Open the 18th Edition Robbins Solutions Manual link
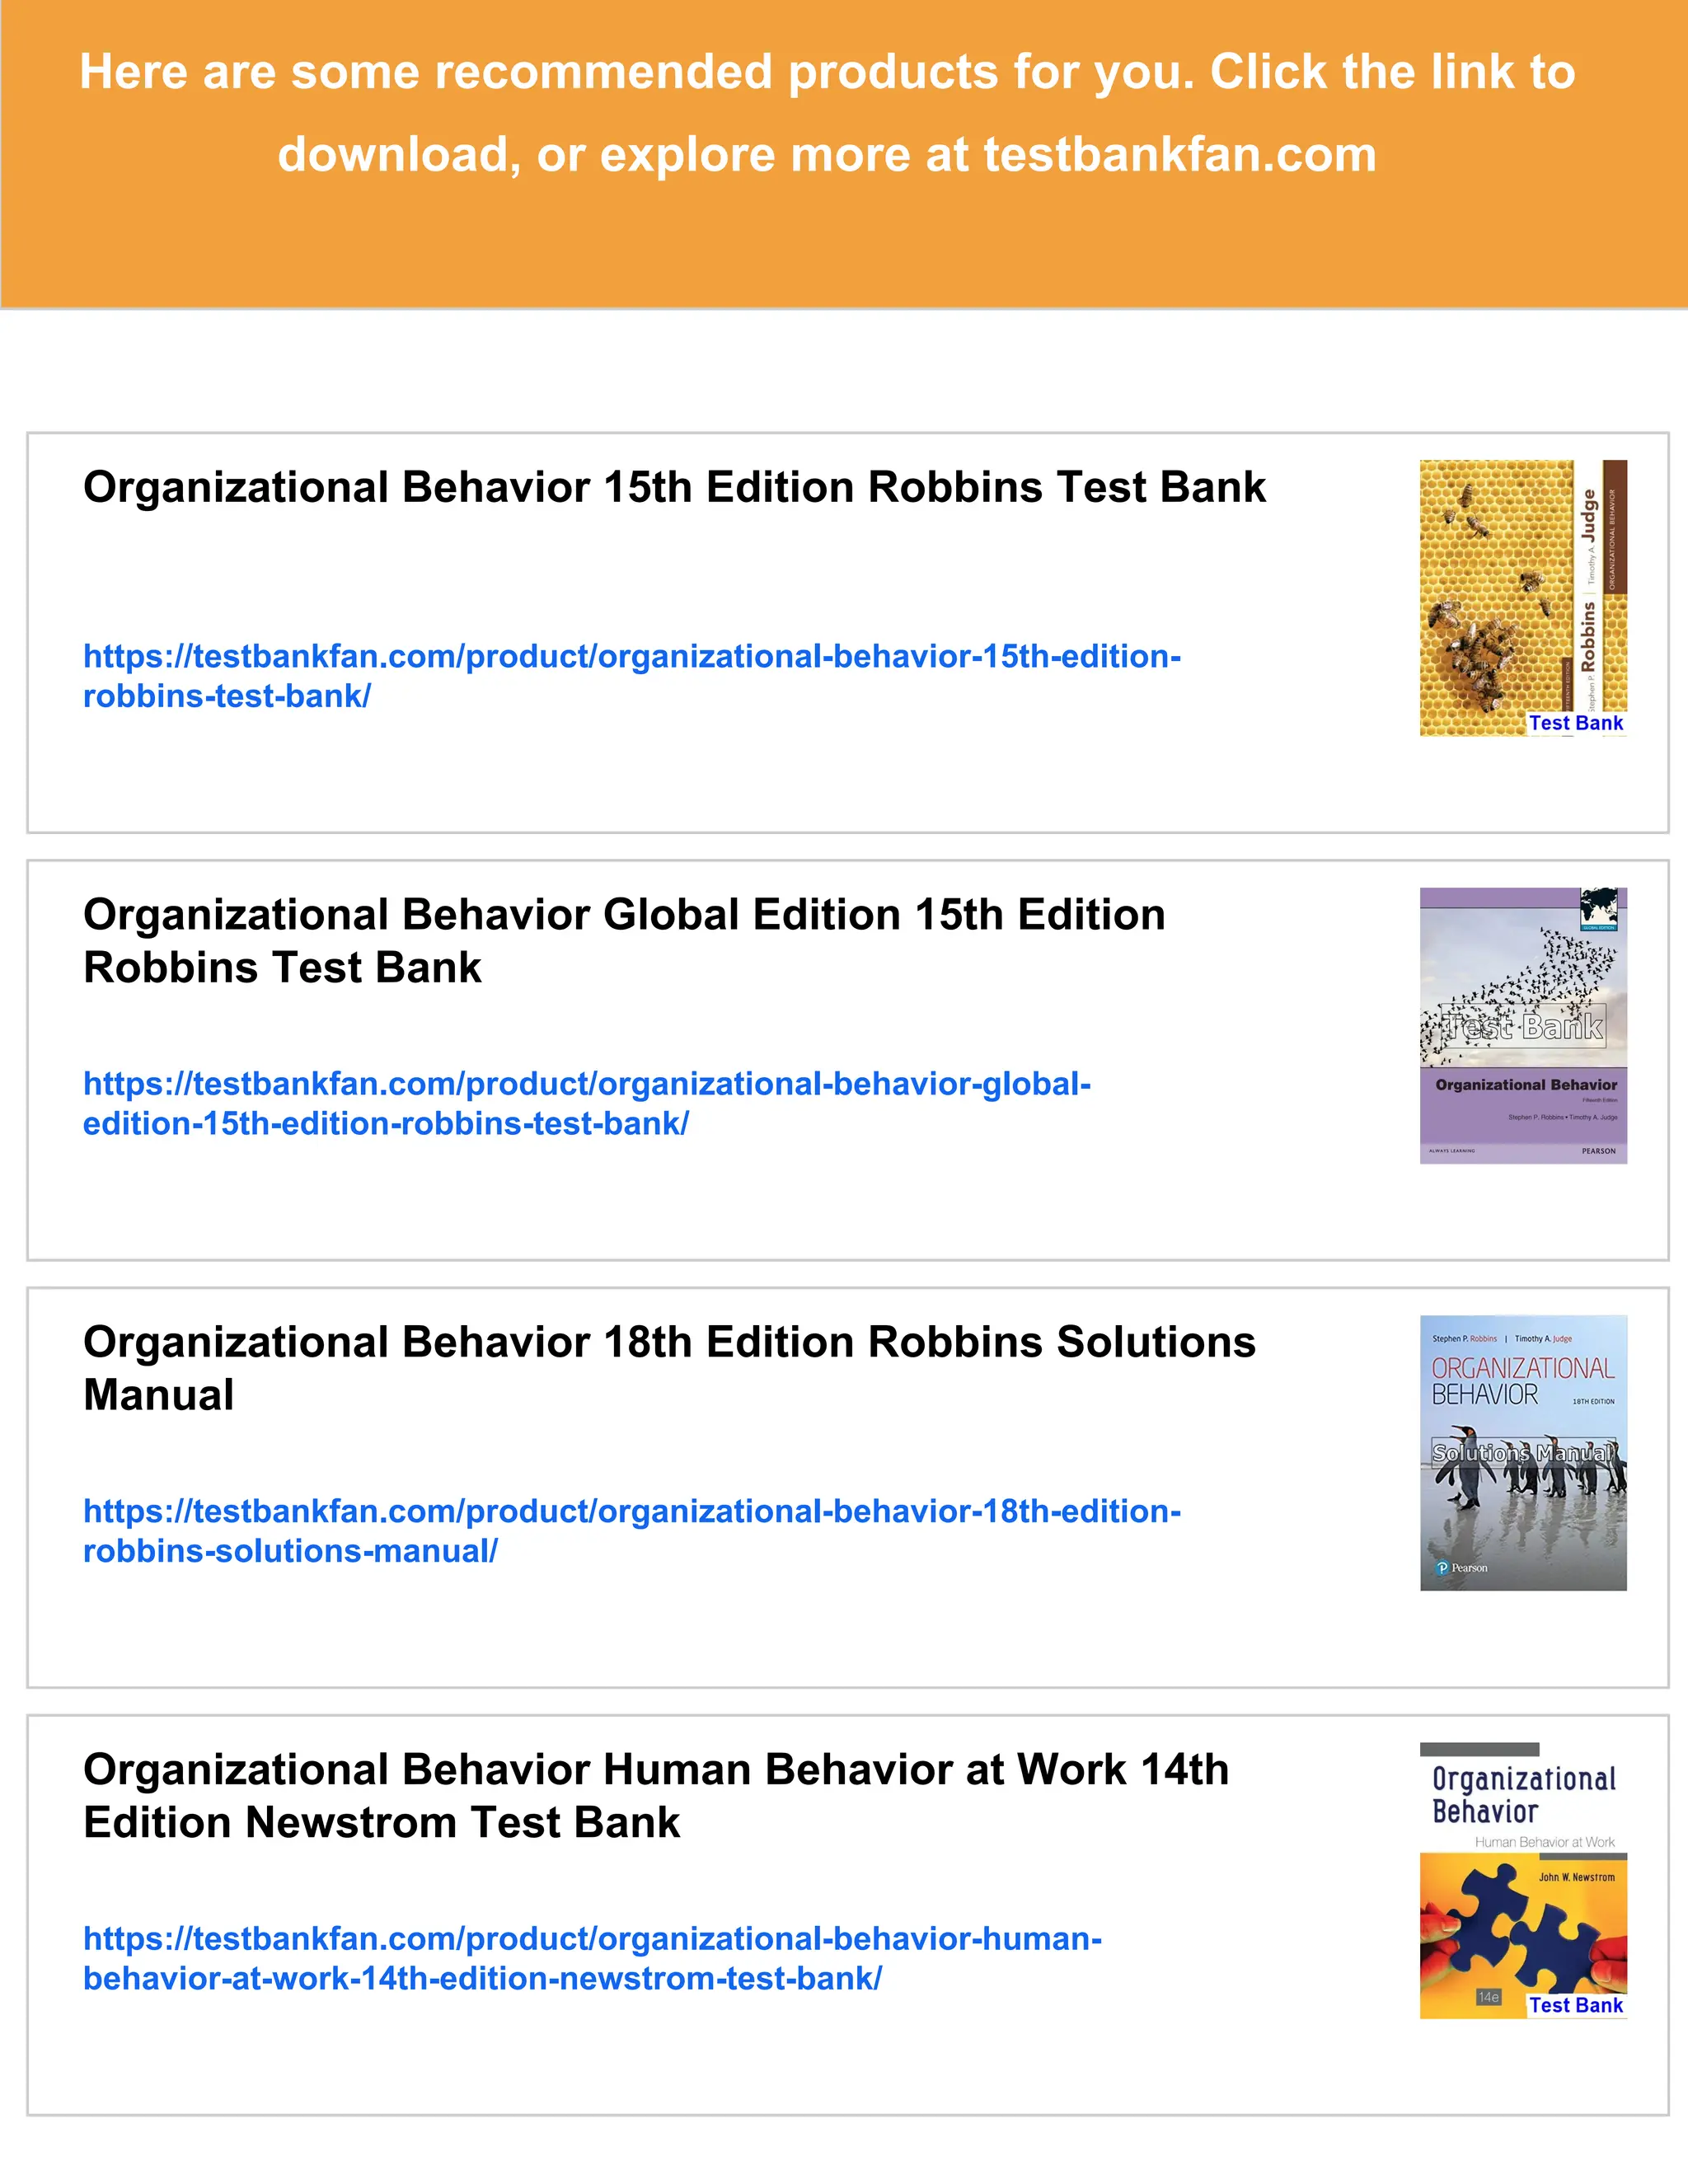 (x=631, y=1512)
